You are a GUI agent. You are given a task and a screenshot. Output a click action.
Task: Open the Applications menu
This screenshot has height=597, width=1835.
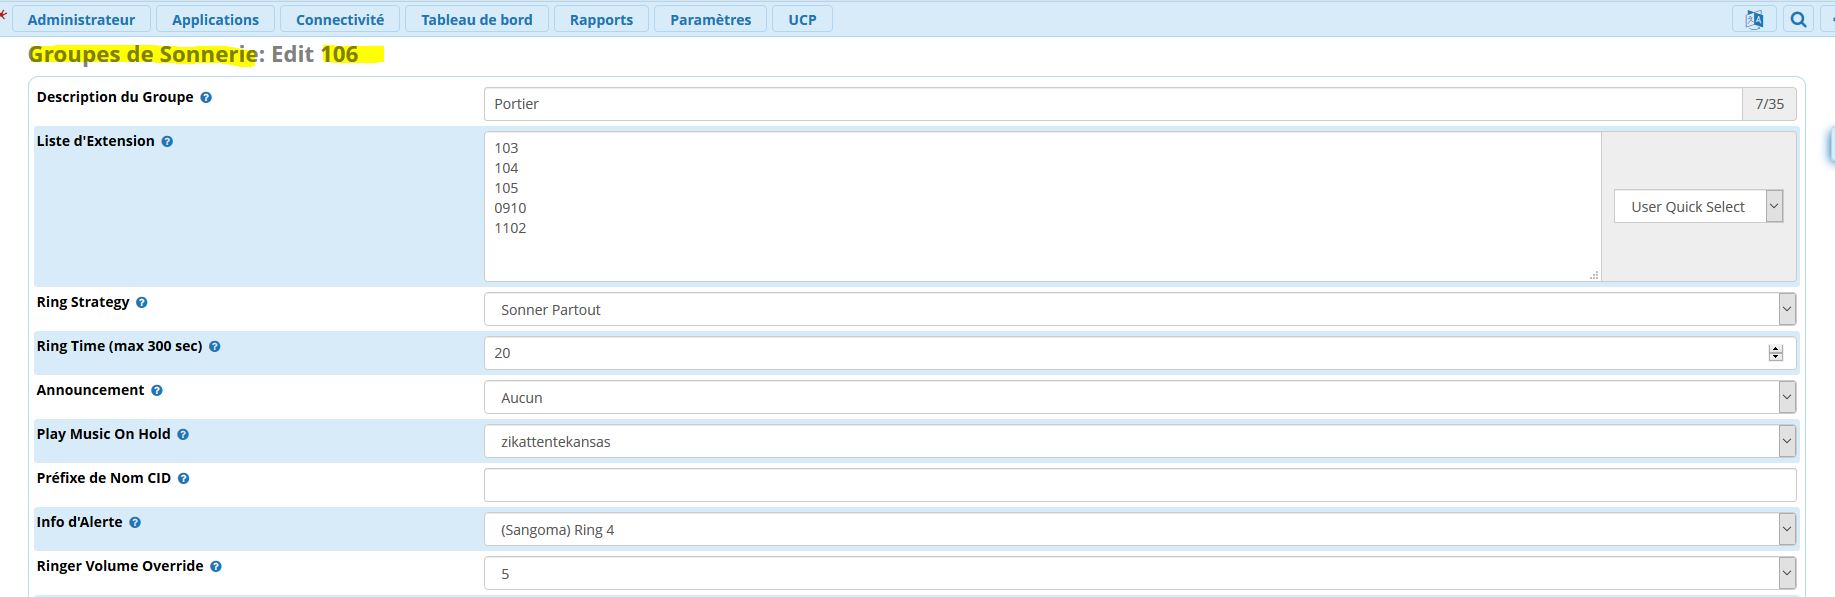pos(215,19)
